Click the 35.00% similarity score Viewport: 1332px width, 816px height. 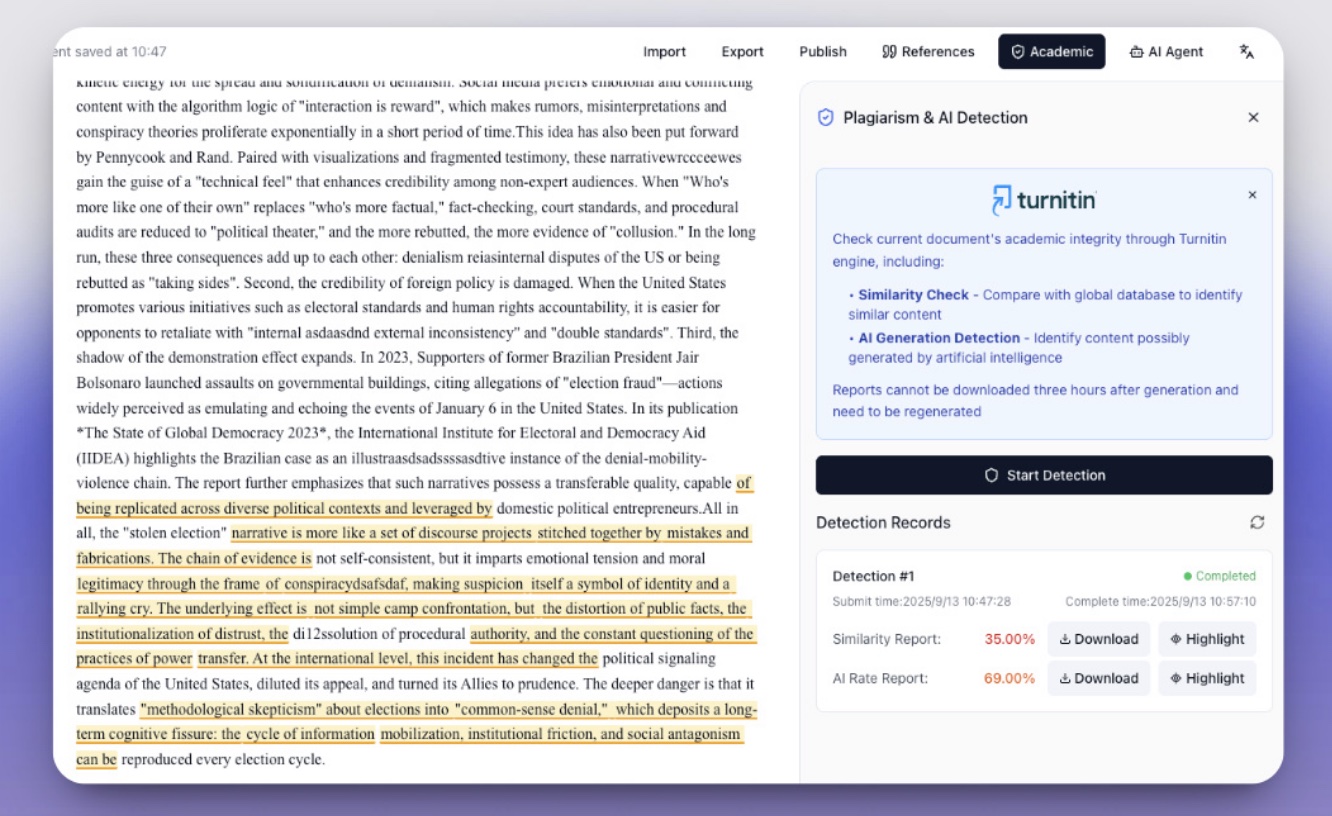click(1009, 639)
